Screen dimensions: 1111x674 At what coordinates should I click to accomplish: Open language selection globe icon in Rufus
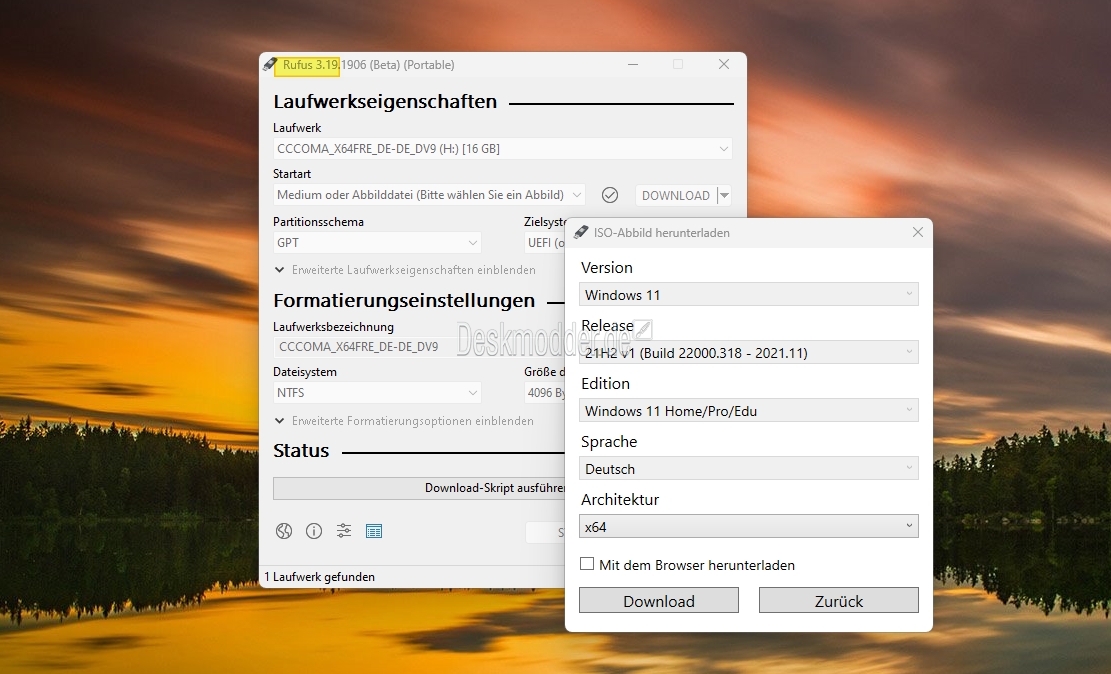pyautogui.click(x=284, y=531)
